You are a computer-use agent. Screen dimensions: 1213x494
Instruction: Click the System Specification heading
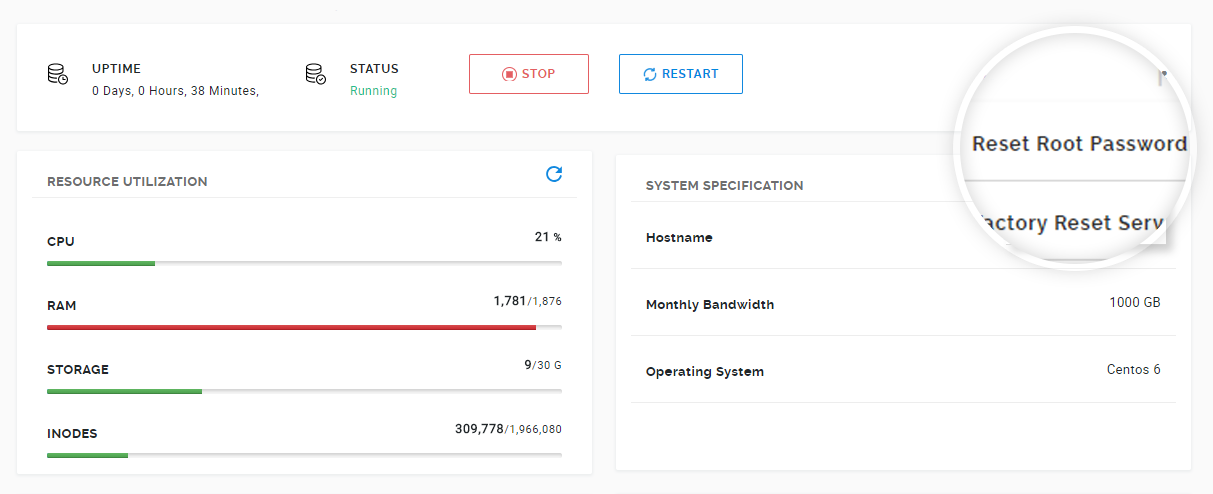pos(724,186)
